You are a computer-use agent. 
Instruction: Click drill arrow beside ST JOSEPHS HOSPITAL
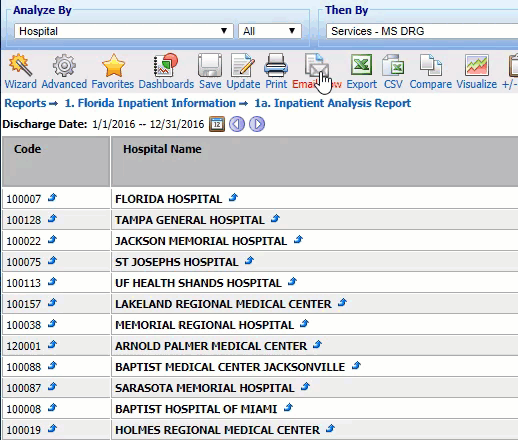pyautogui.click(x=249, y=261)
